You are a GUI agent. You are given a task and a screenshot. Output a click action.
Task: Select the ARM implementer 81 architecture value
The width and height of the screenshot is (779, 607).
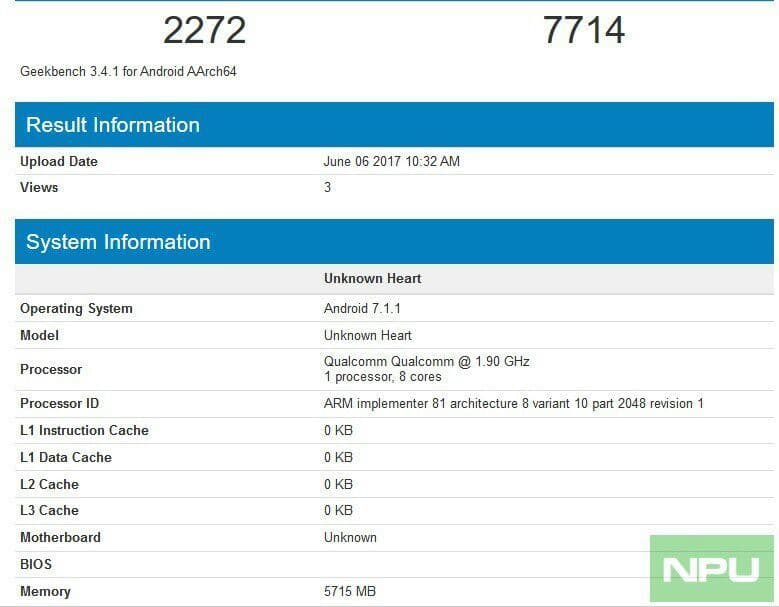tap(514, 403)
